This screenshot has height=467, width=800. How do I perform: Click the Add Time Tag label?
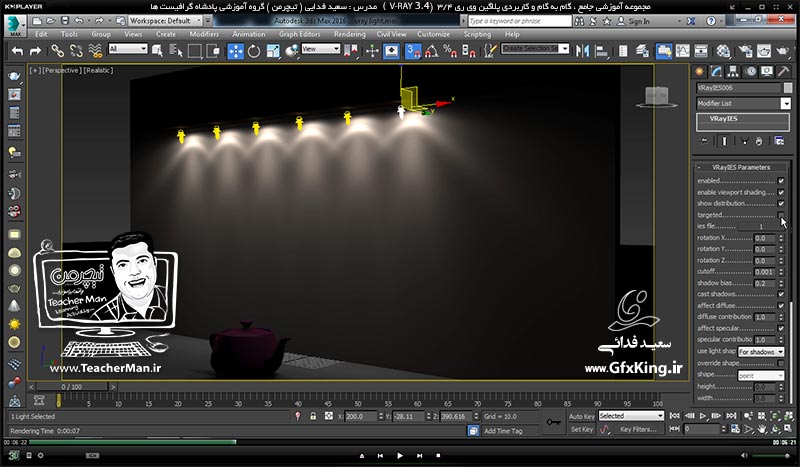(503, 431)
